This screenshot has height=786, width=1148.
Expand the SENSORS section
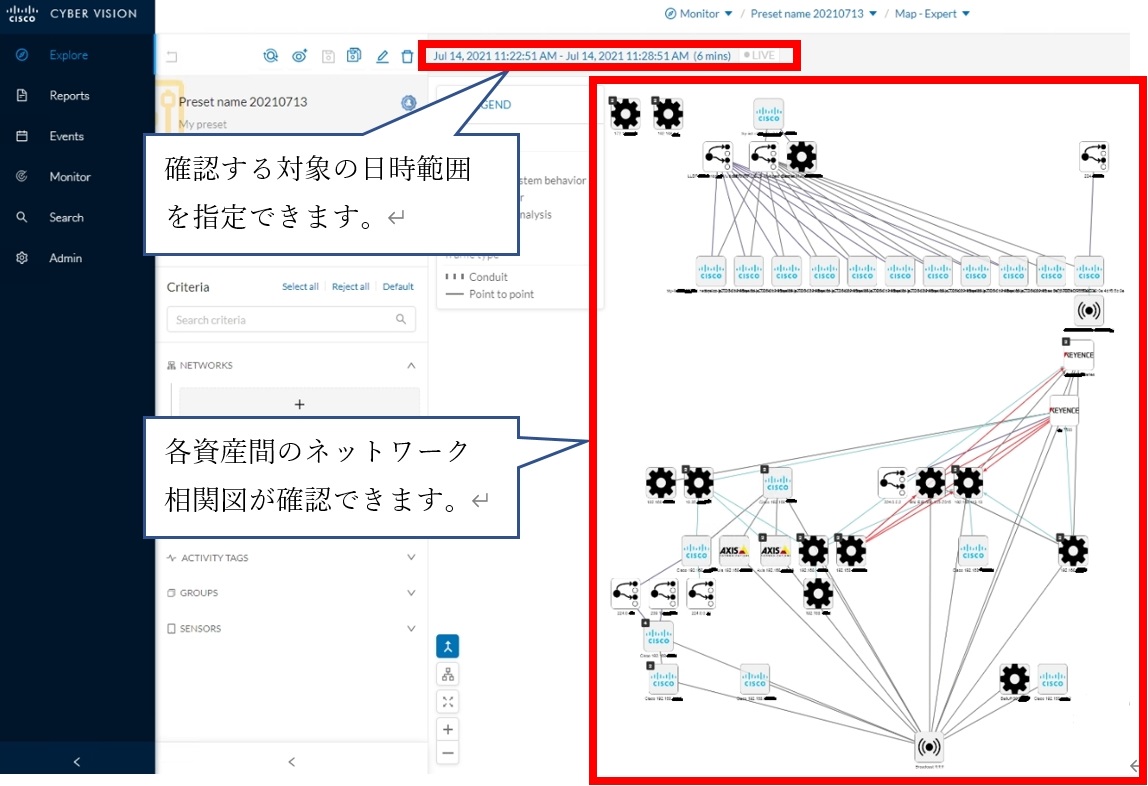click(411, 628)
